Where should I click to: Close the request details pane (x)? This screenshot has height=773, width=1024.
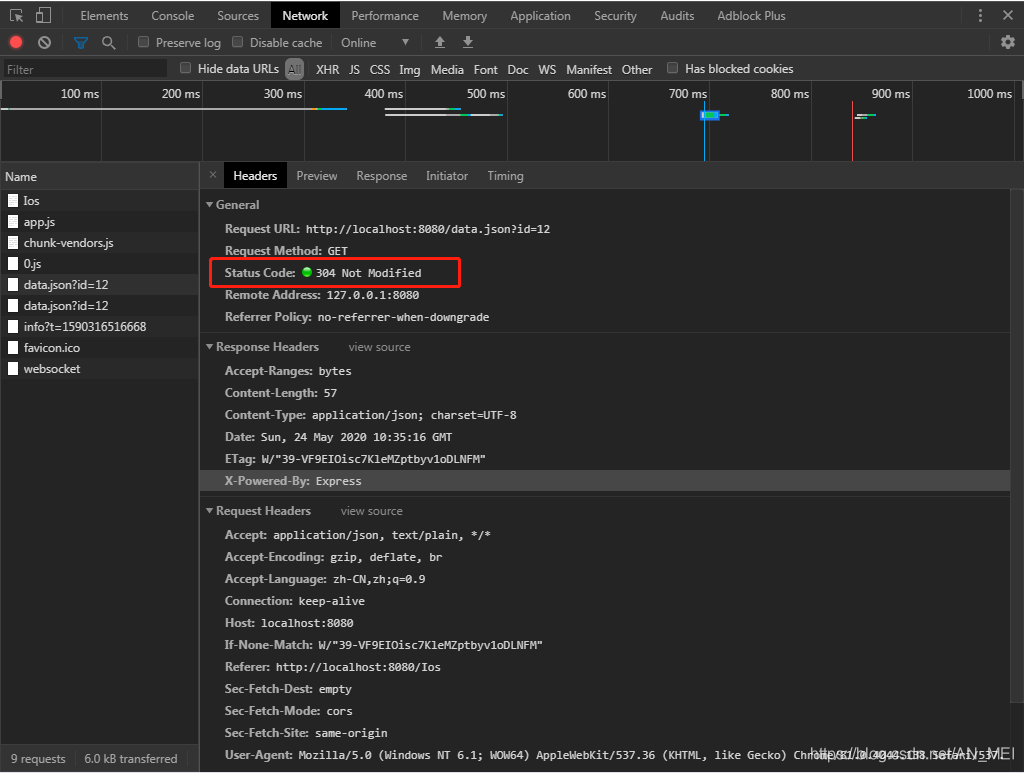213,175
